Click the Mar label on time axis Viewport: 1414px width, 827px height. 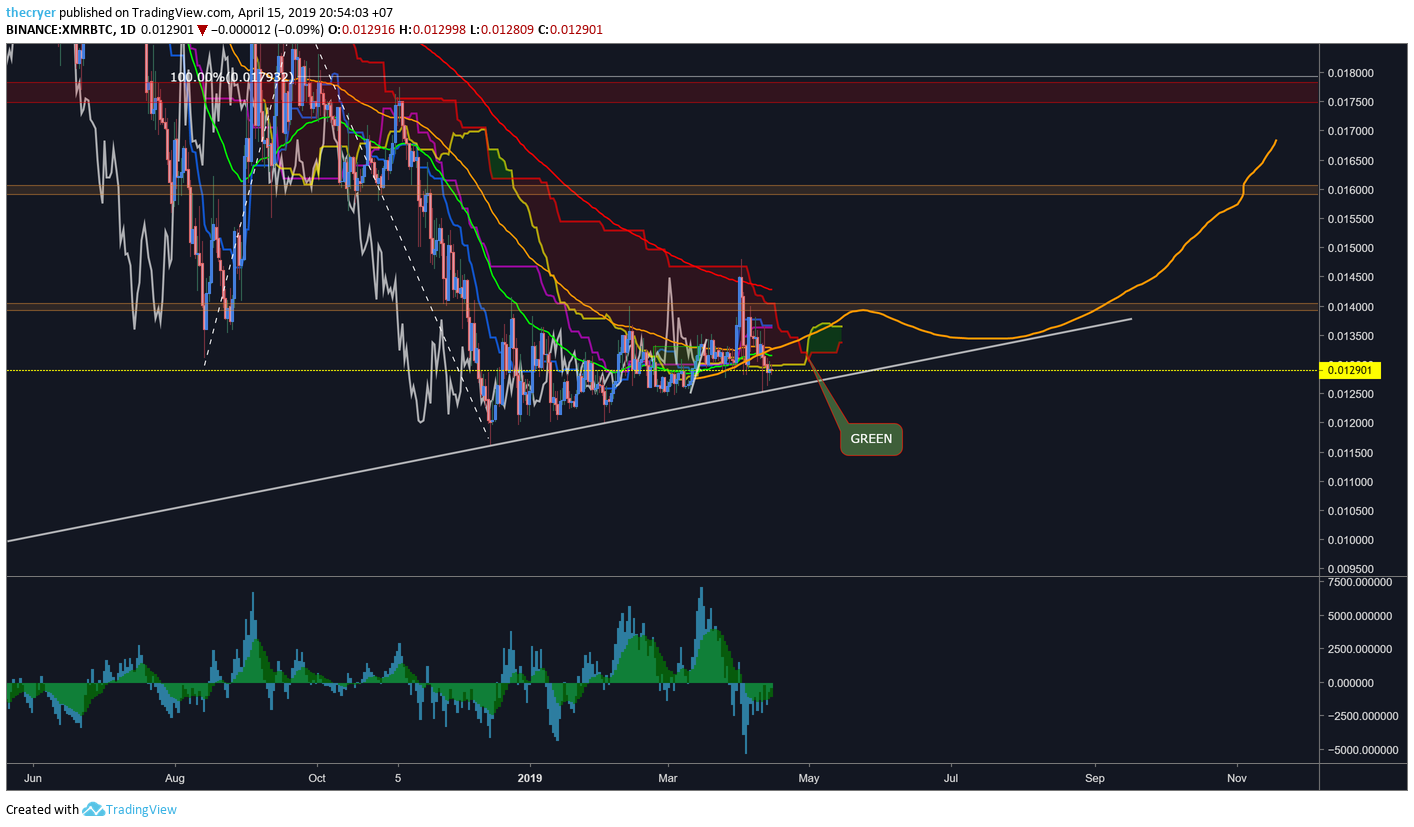point(667,777)
